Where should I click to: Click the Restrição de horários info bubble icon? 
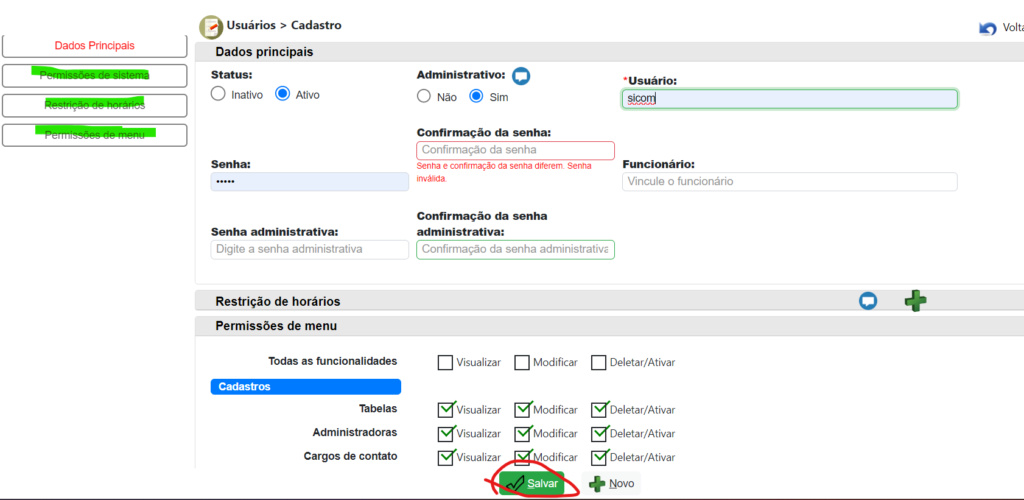[x=868, y=301]
